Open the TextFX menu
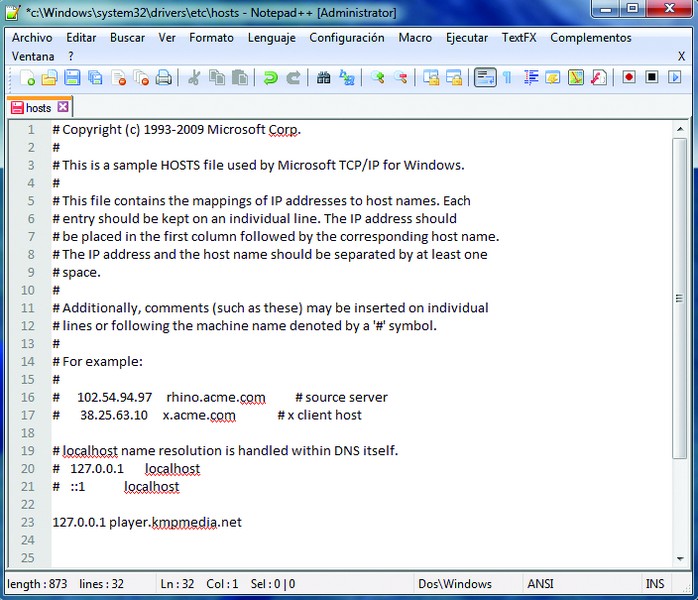The width and height of the screenshot is (698, 600). point(519,38)
